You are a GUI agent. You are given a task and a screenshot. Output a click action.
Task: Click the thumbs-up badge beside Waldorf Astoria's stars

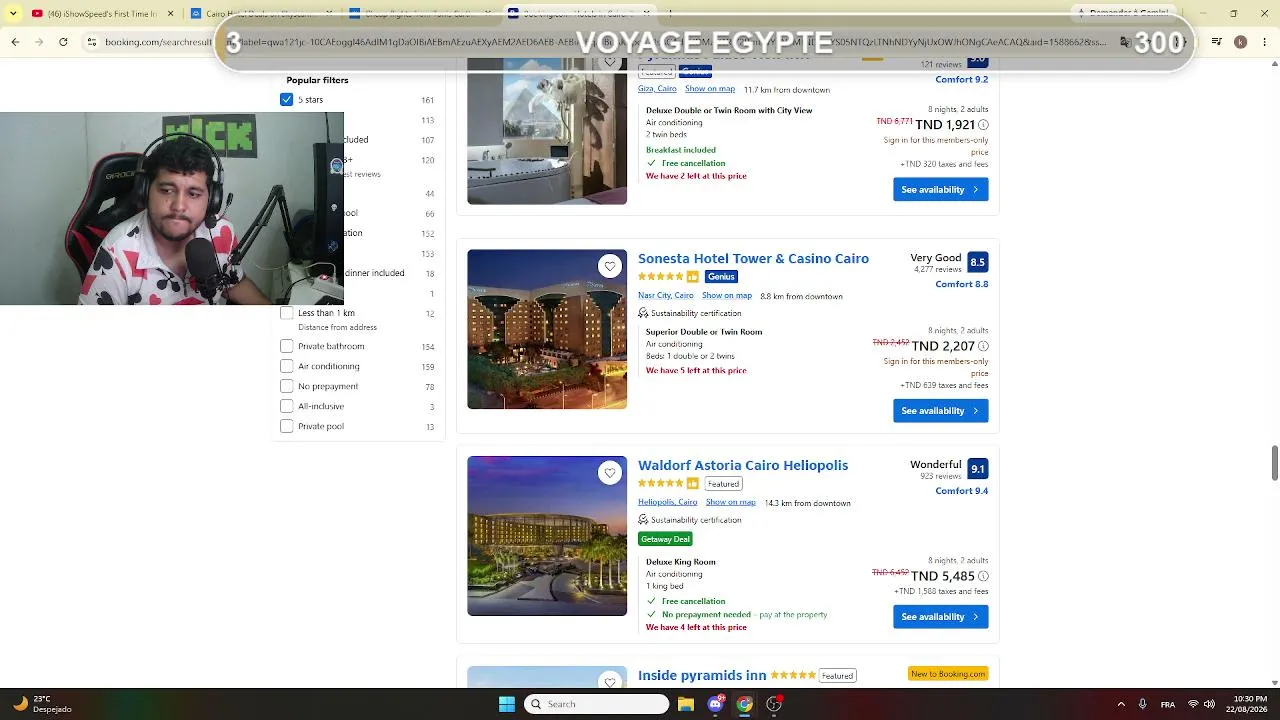[x=692, y=484]
